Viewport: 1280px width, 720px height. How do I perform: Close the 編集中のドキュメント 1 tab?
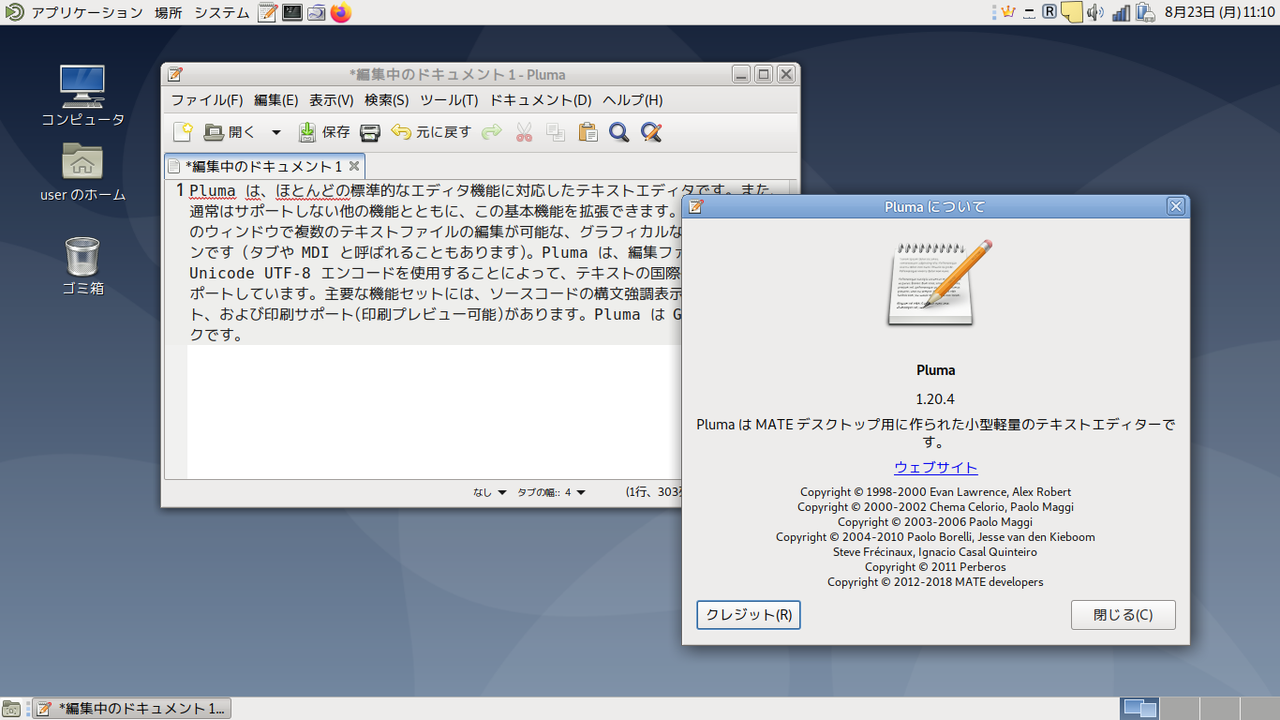354,166
